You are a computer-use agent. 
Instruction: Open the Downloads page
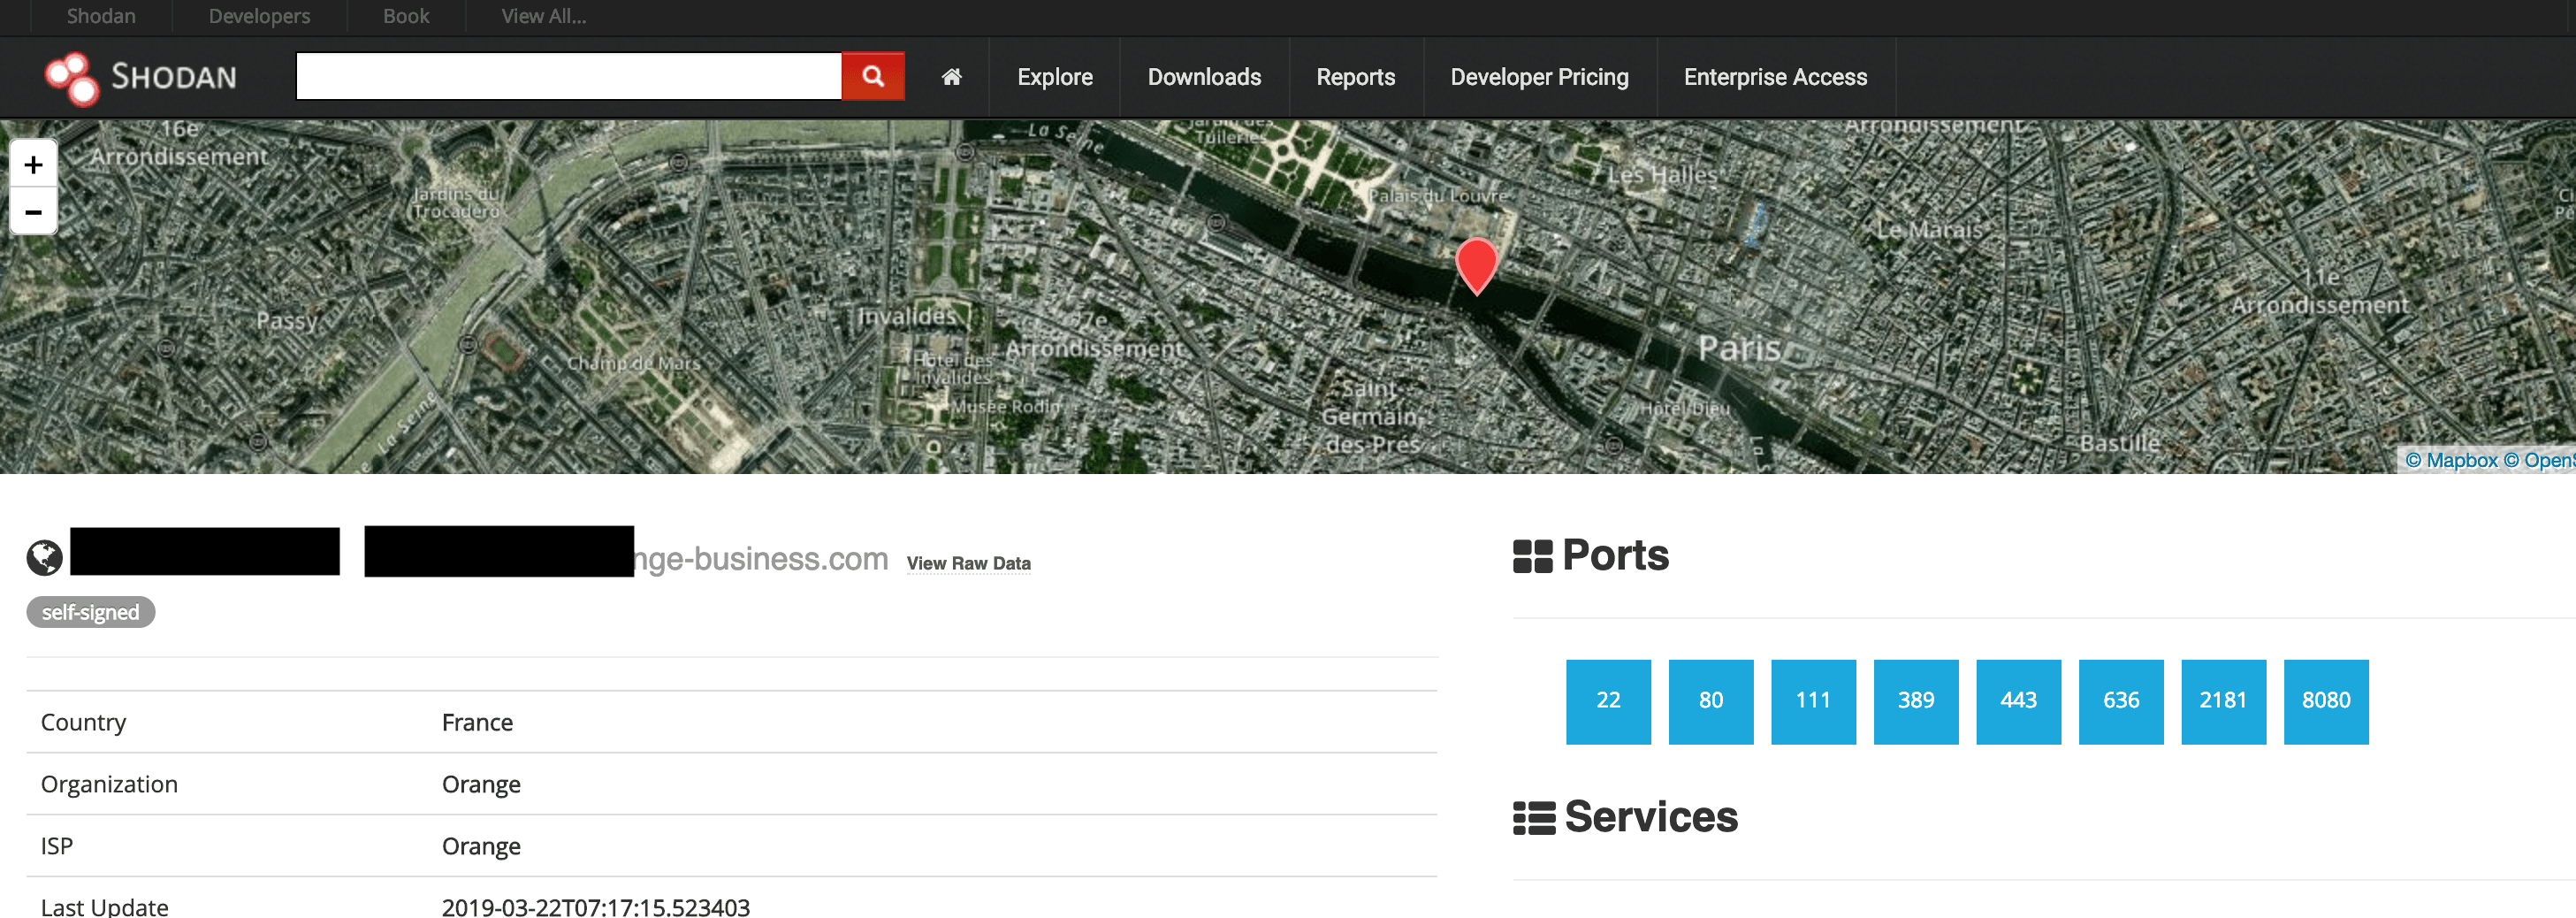coord(1204,77)
